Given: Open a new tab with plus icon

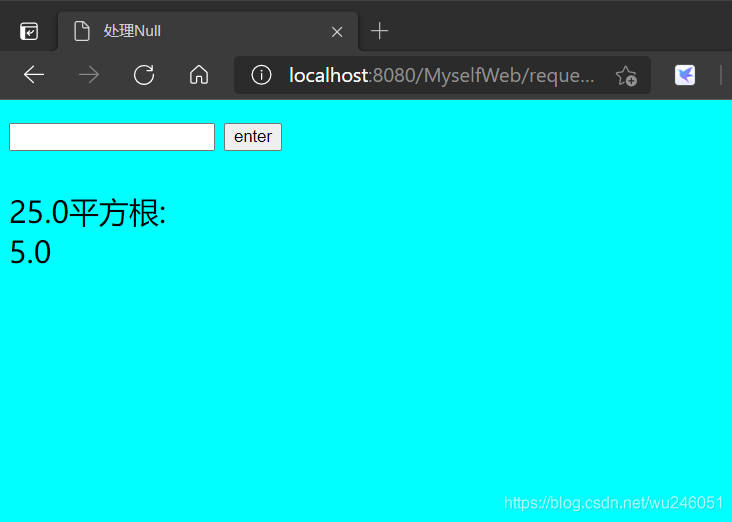Looking at the screenshot, I should point(379,31).
